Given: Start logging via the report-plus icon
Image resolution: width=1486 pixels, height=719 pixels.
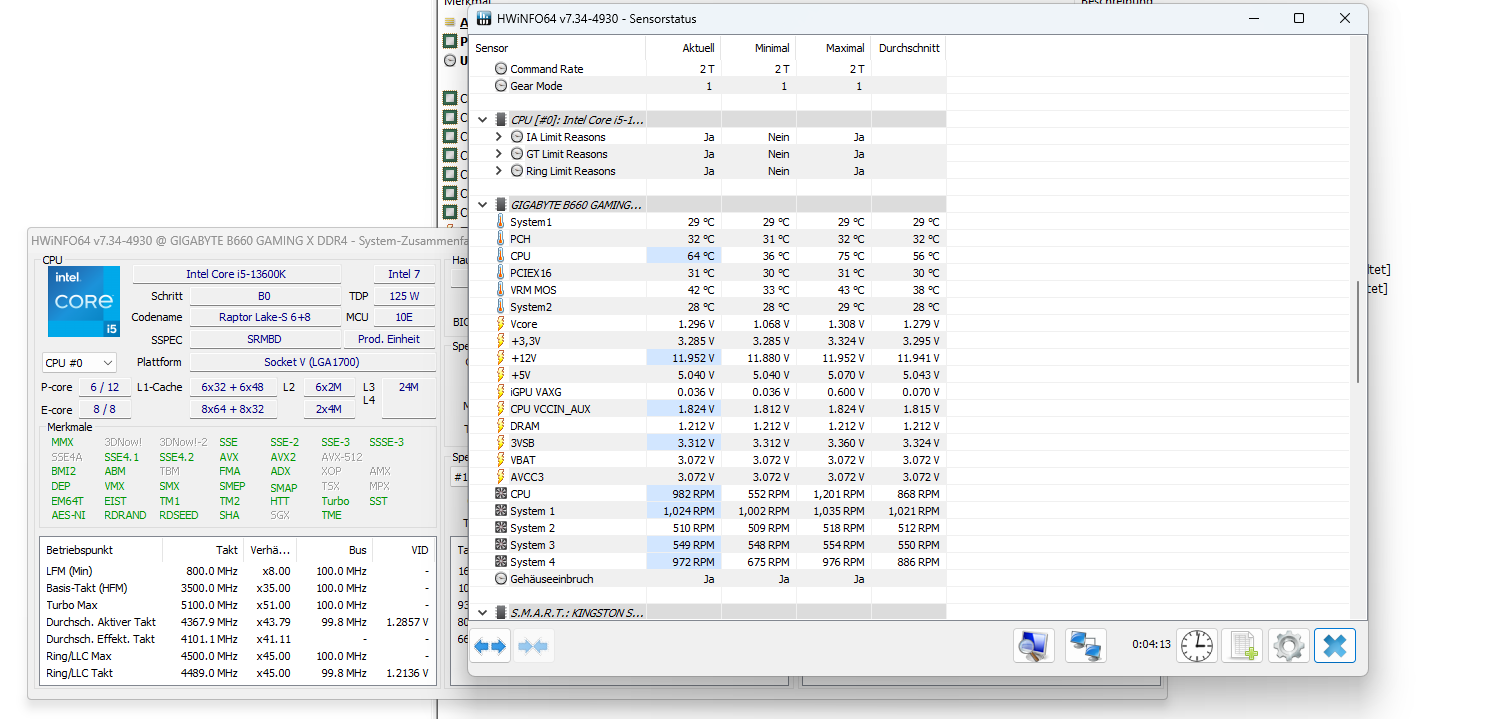Looking at the screenshot, I should pos(1241,646).
